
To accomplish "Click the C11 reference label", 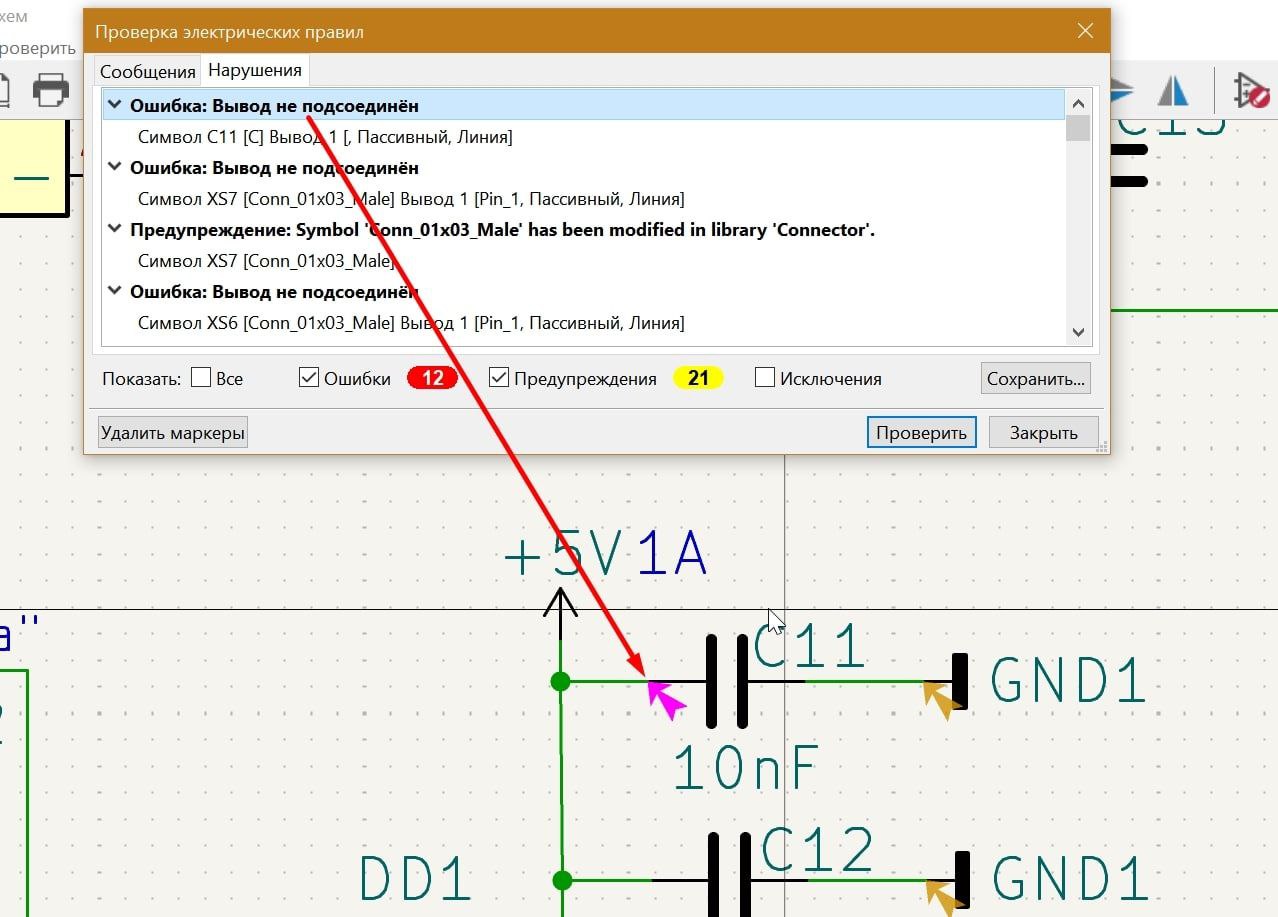I will coord(809,645).
